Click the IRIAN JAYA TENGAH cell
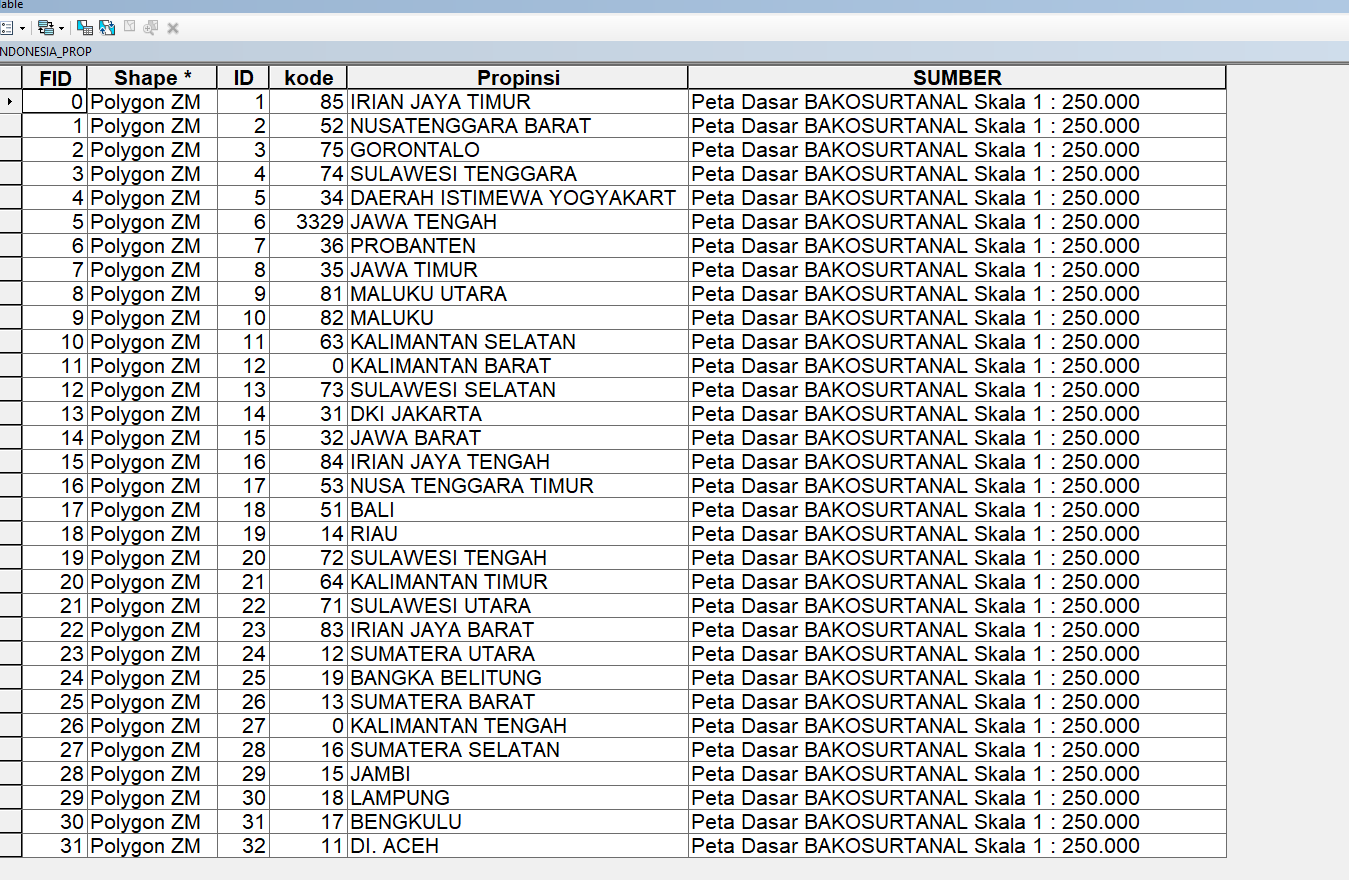 (518, 462)
